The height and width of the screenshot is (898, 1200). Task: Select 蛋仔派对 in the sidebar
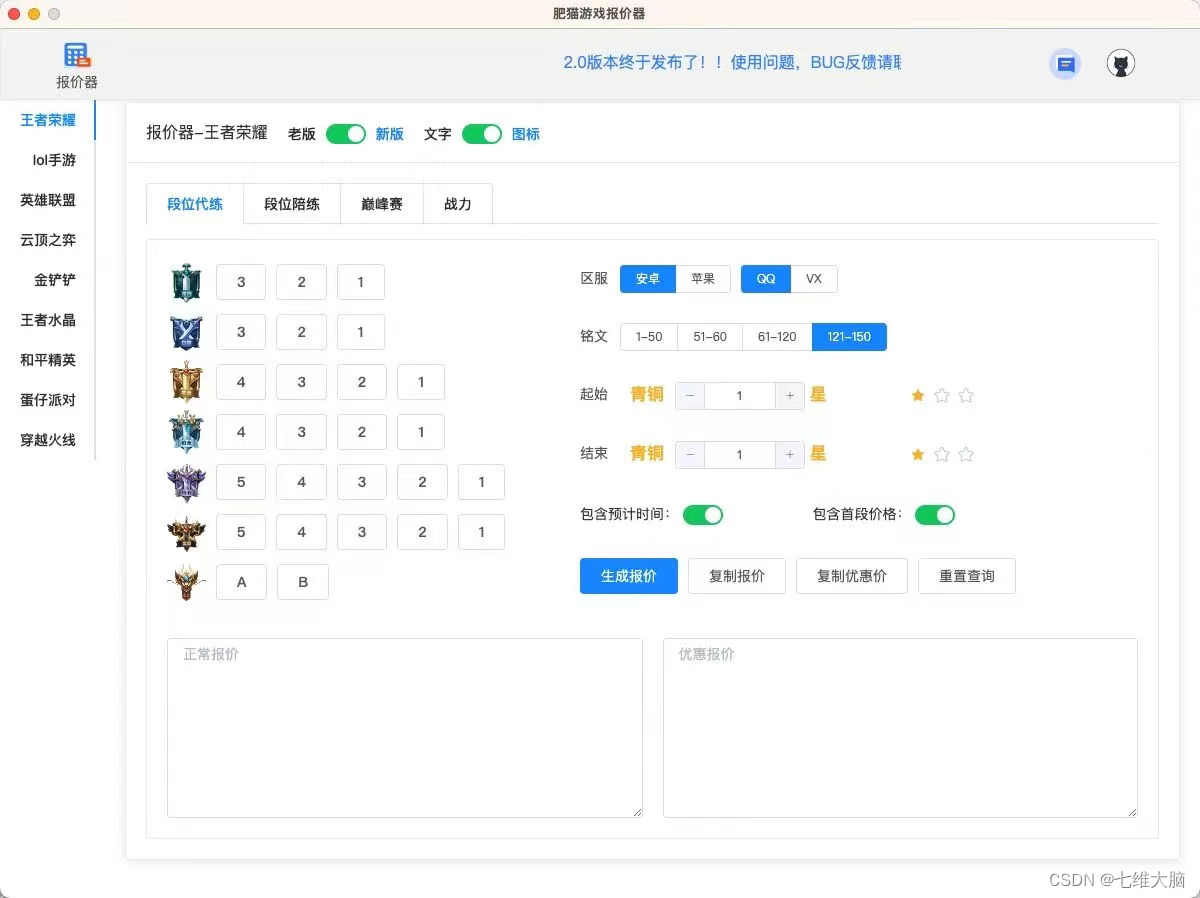[48, 400]
